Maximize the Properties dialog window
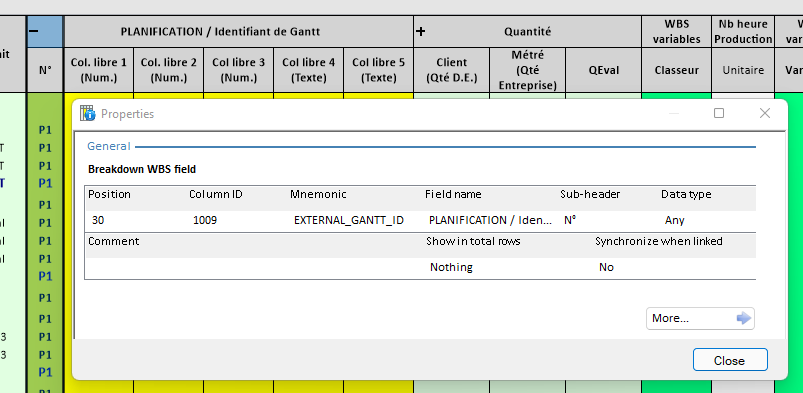 click(719, 113)
